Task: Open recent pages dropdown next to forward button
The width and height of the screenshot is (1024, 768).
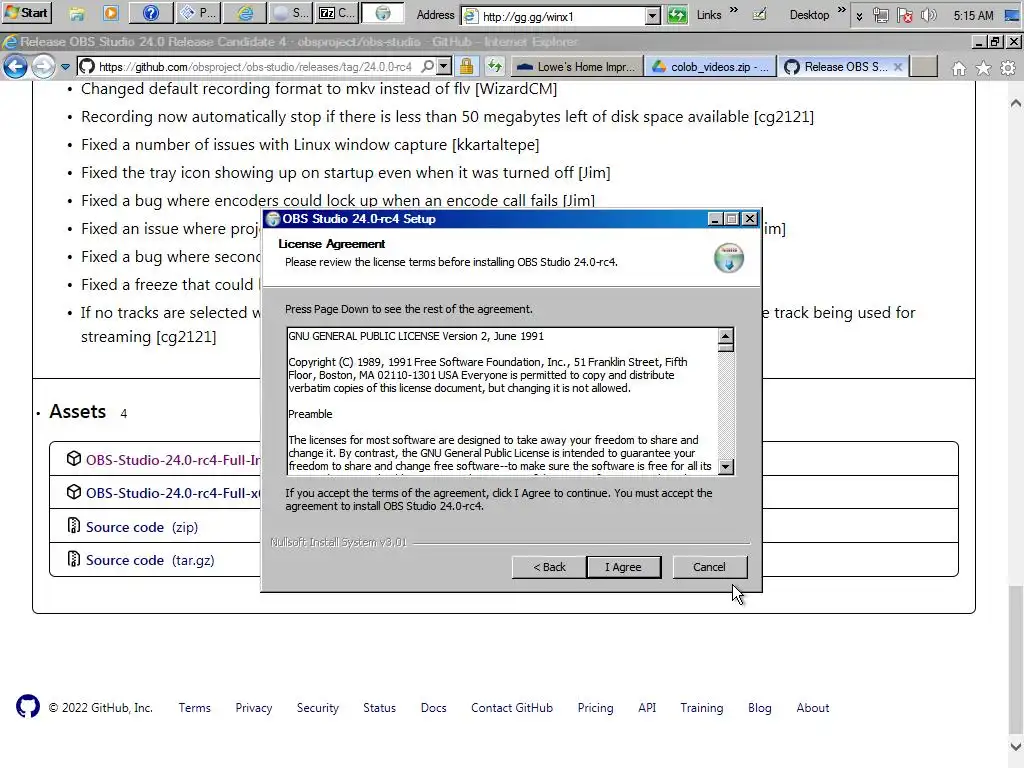Action: [65, 67]
